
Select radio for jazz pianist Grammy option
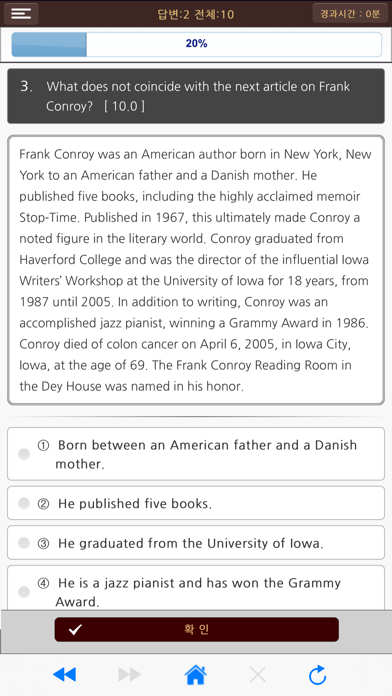tap(24, 592)
